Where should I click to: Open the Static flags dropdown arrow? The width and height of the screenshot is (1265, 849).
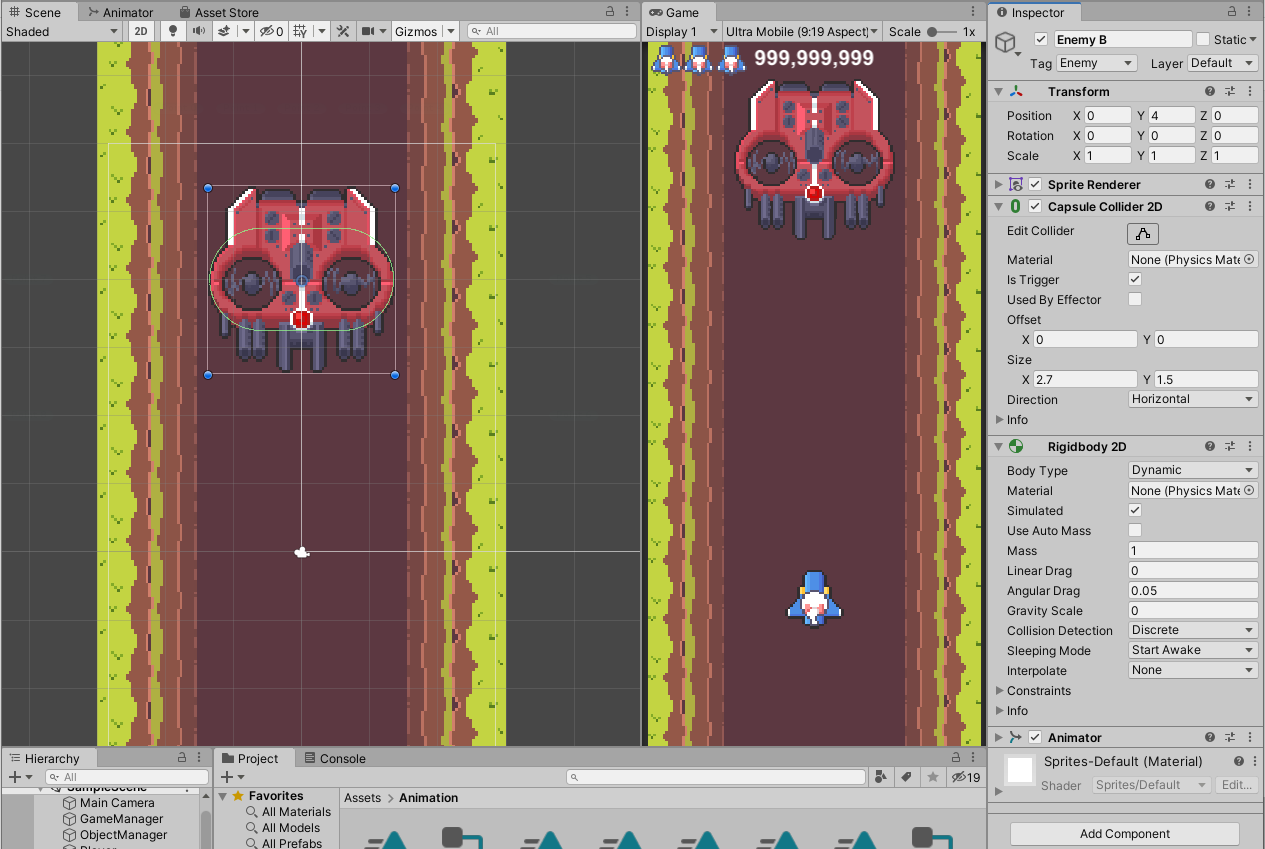(x=1253, y=40)
